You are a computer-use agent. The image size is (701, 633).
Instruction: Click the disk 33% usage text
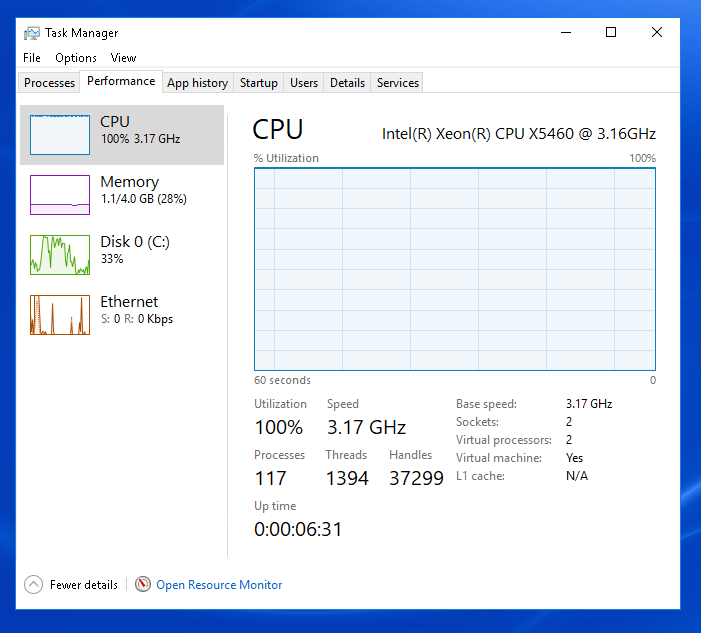coord(112,259)
